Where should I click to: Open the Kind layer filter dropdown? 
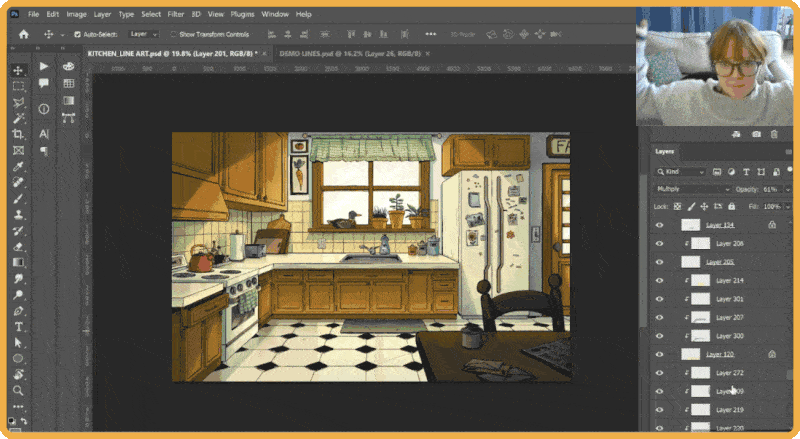click(681, 172)
